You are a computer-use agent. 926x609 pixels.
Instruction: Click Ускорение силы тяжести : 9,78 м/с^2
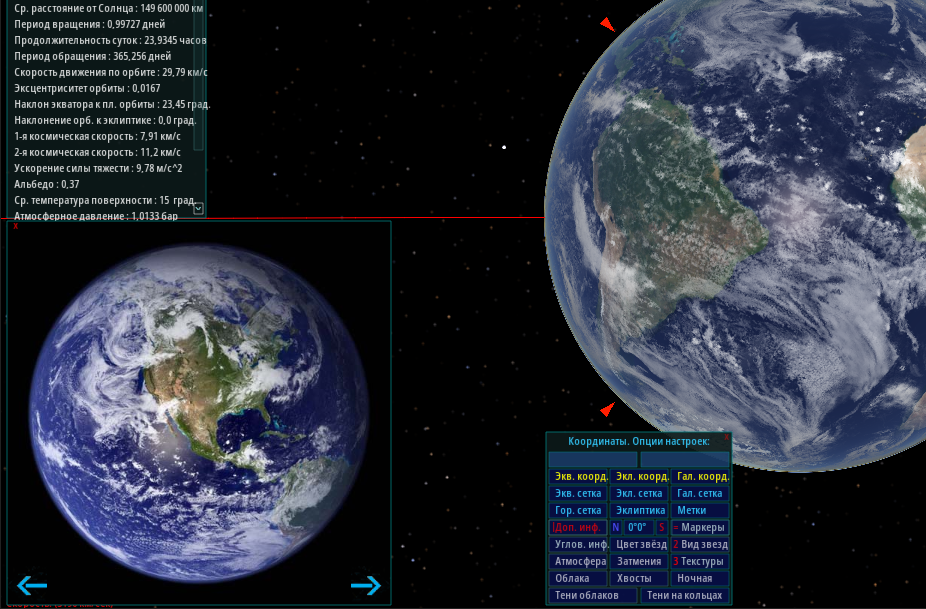coord(98,168)
